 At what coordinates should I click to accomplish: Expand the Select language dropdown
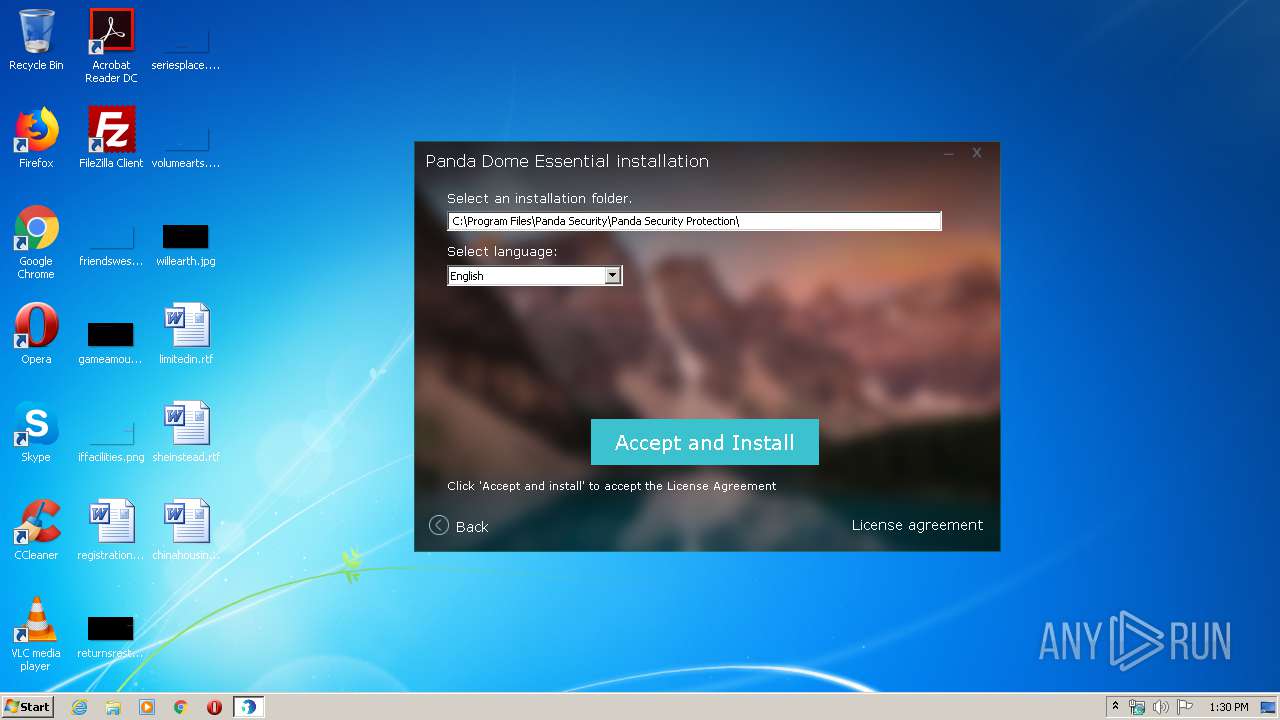tap(613, 276)
